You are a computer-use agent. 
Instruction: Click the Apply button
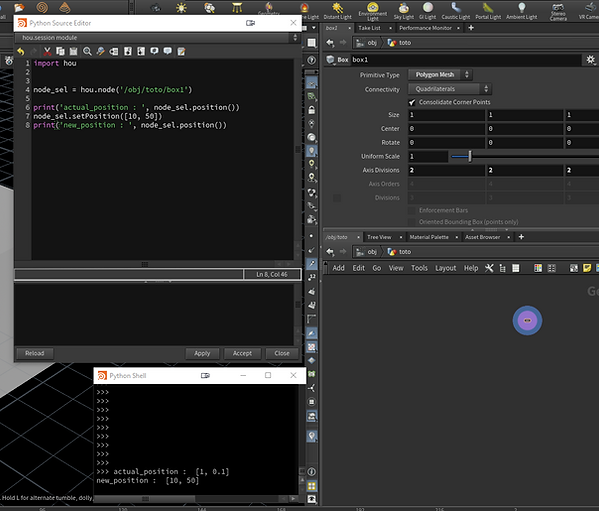202,353
